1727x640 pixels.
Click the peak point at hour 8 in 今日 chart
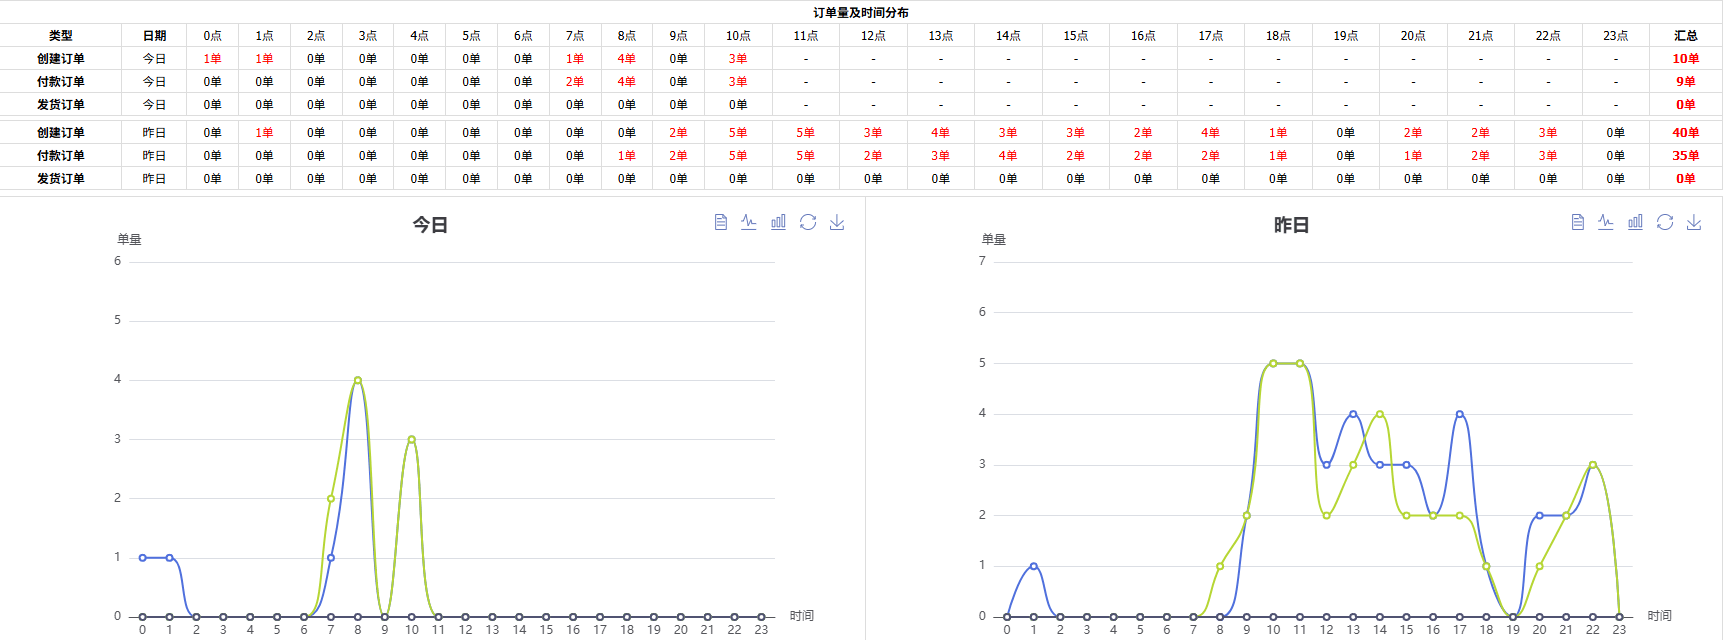pyautogui.click(x=358, y=380)
